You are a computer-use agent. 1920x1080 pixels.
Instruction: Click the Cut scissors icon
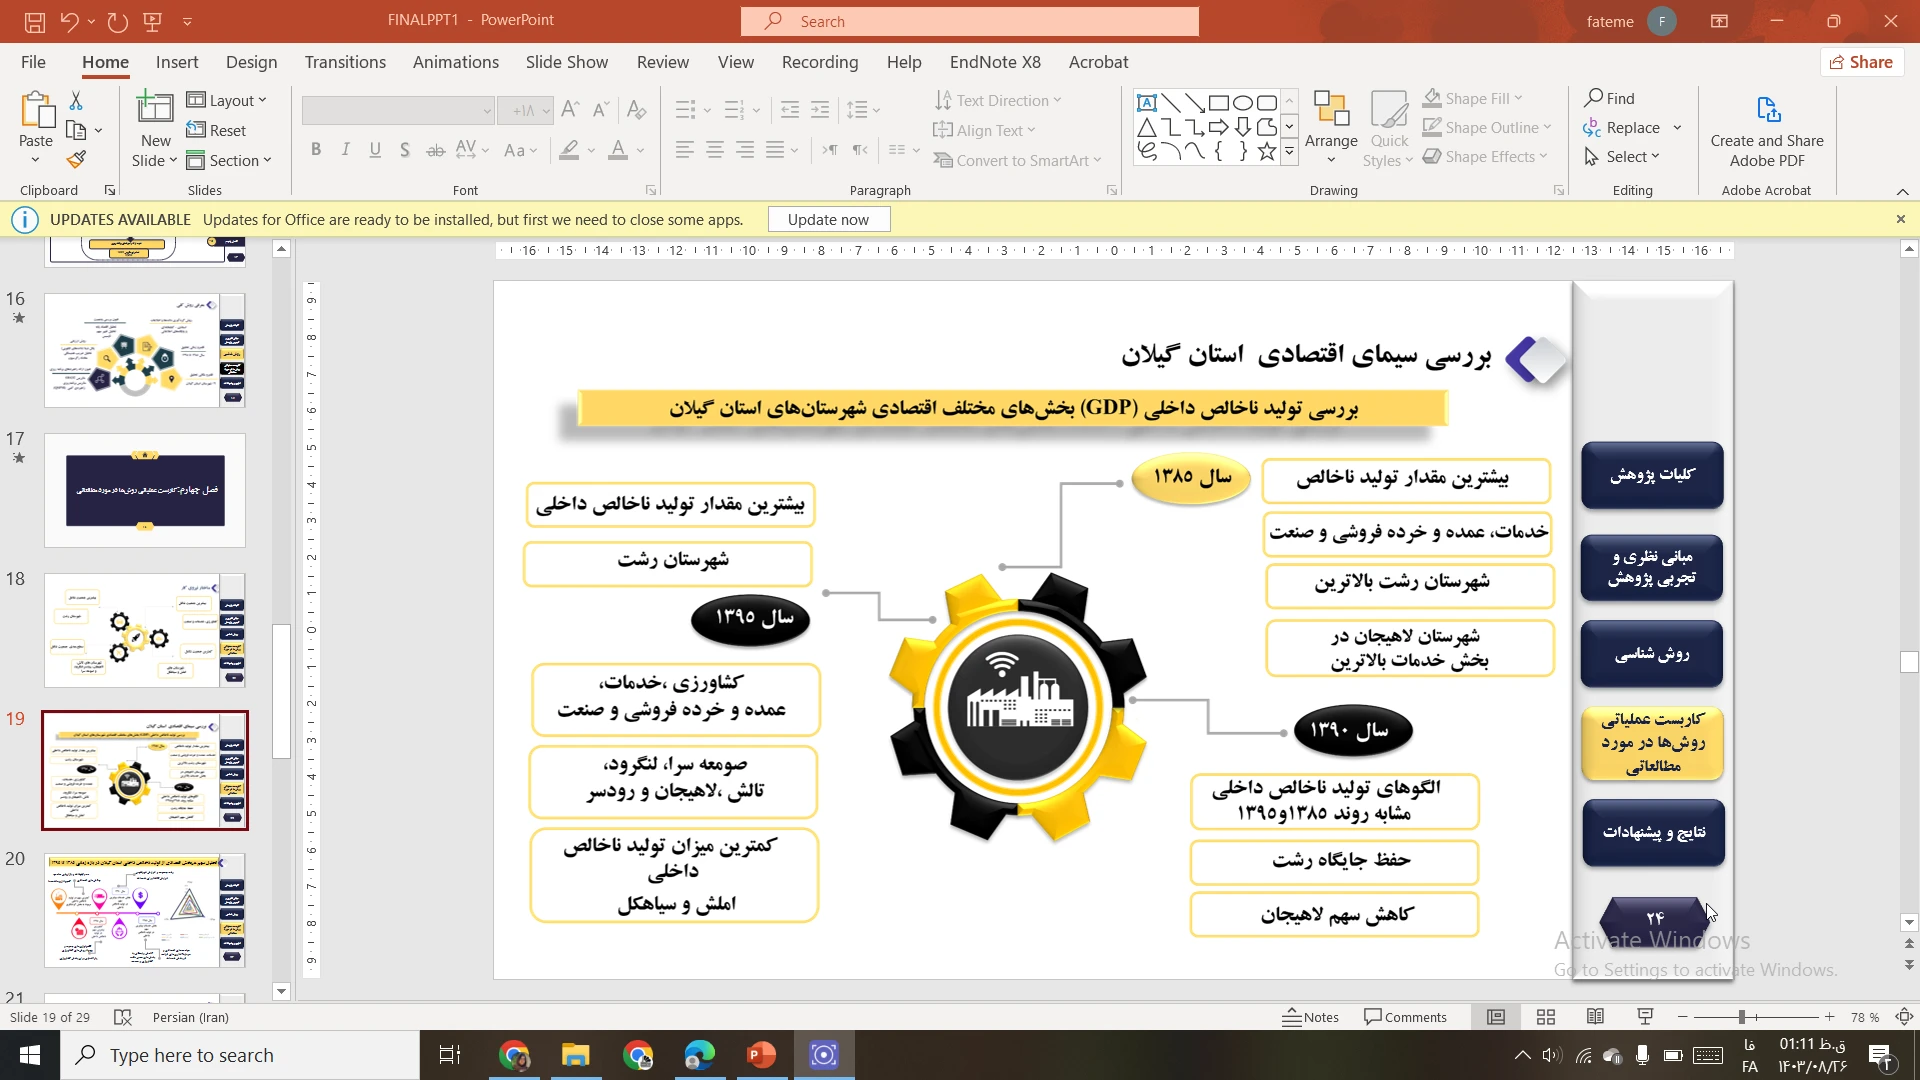[x=76, y=101]
